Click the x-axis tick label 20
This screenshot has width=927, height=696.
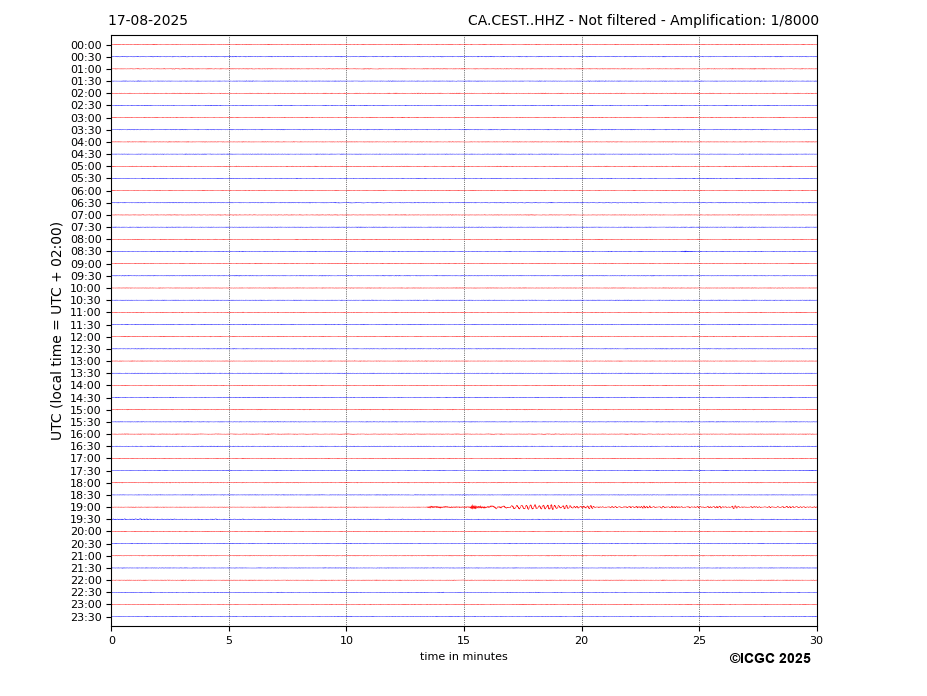point(582,640)
